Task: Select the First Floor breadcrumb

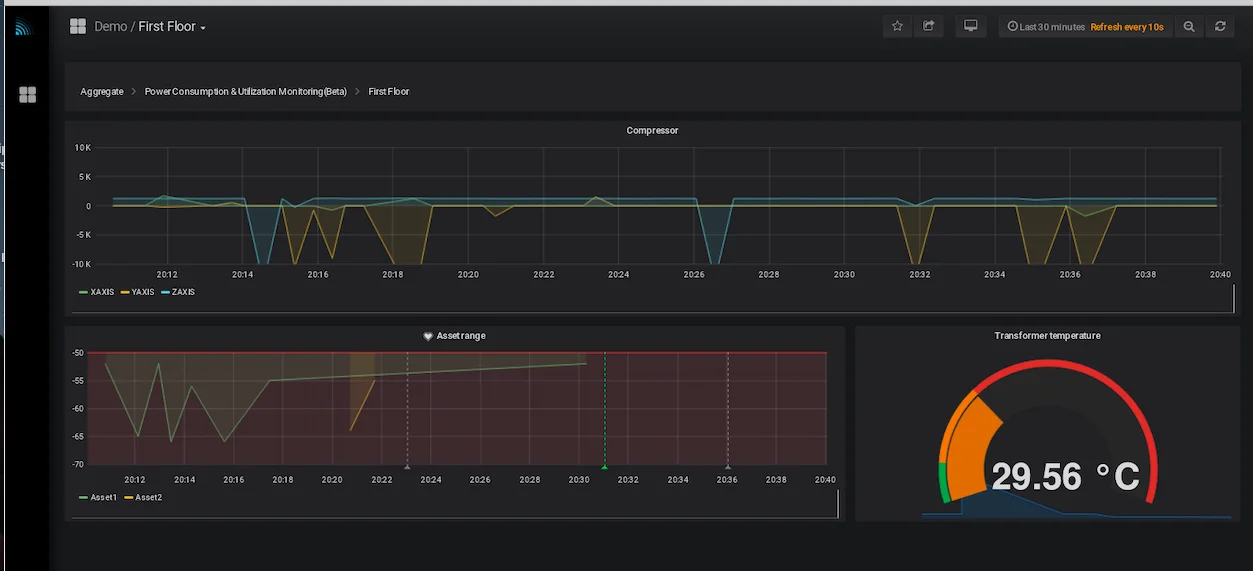Action: coord(389,91)
